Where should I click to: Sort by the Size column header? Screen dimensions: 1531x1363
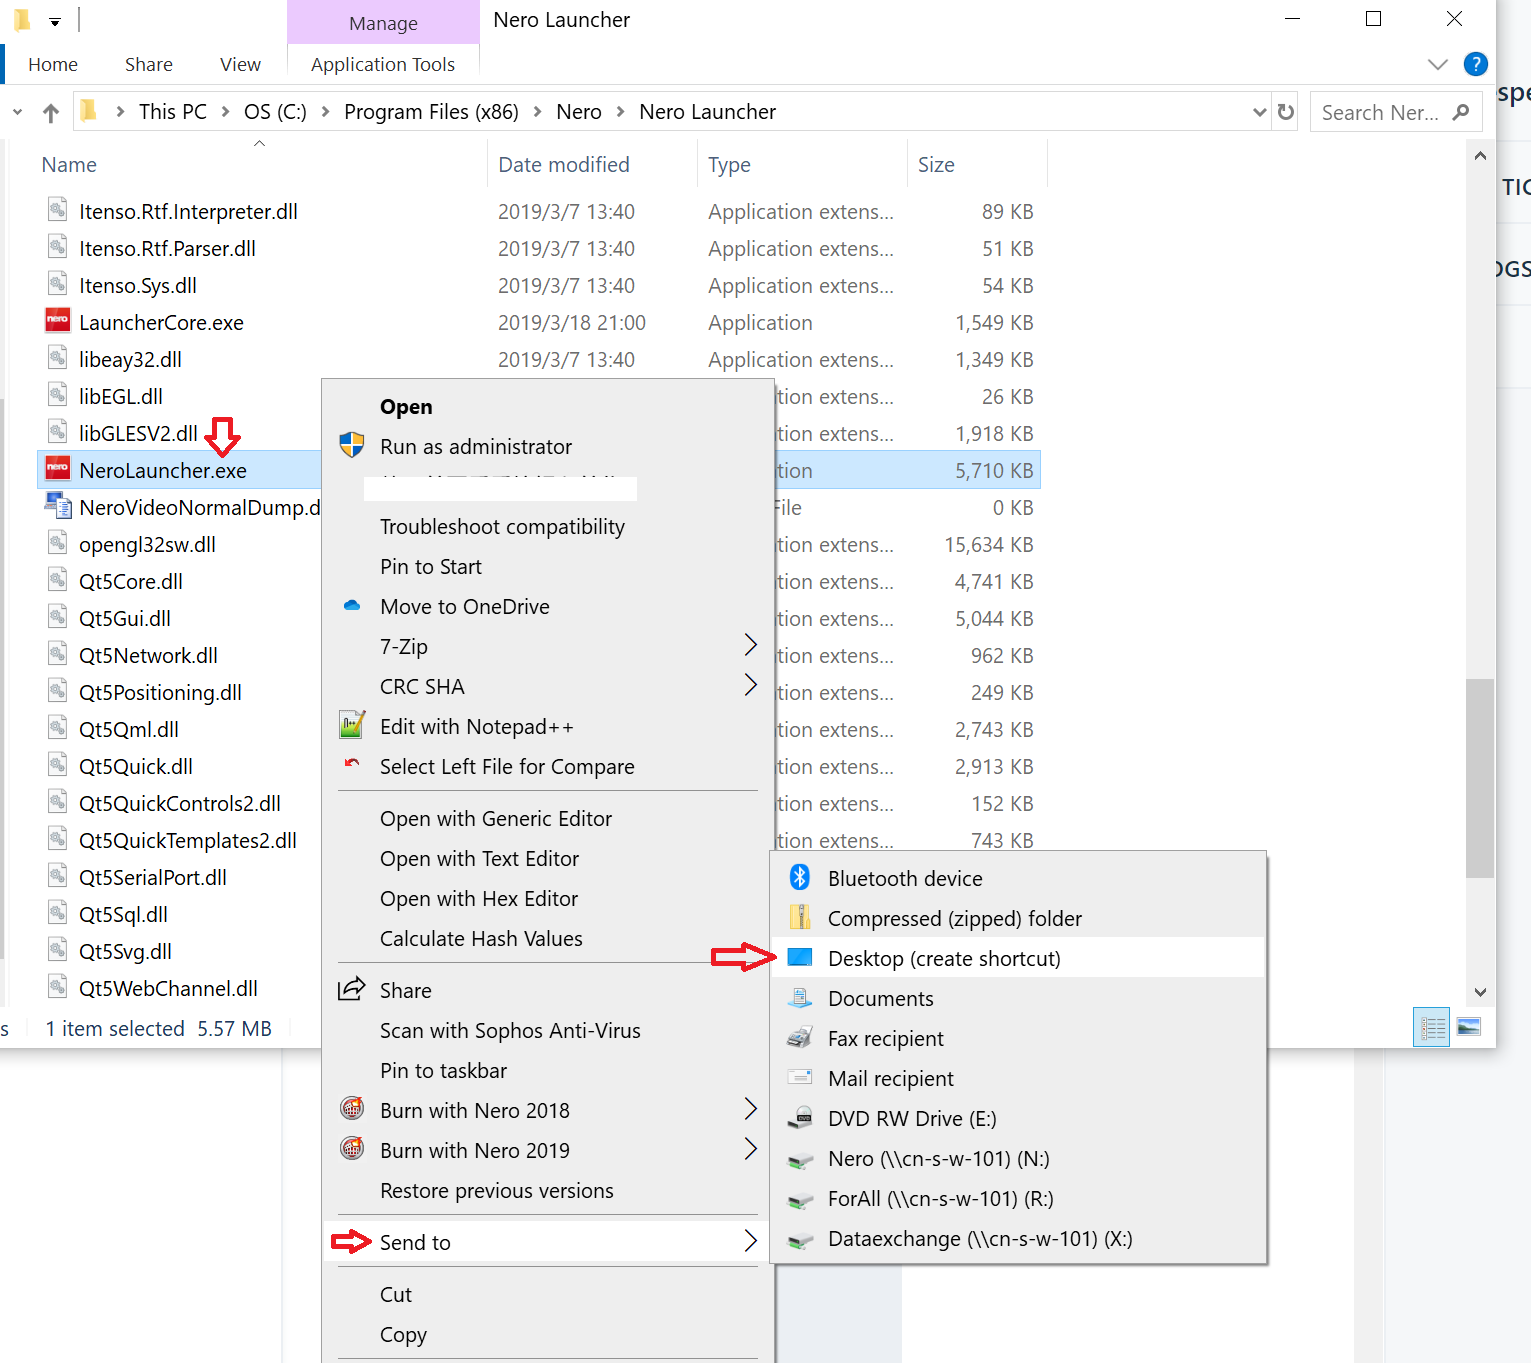pos(936,165)
